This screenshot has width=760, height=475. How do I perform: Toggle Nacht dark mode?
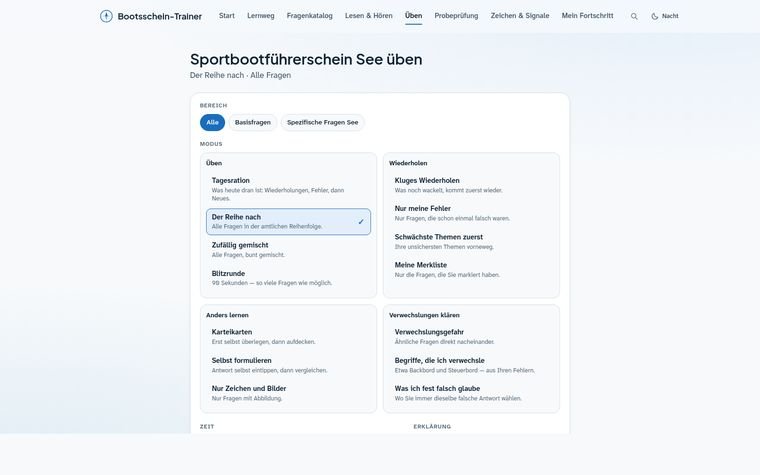click(x=665, y=16)
